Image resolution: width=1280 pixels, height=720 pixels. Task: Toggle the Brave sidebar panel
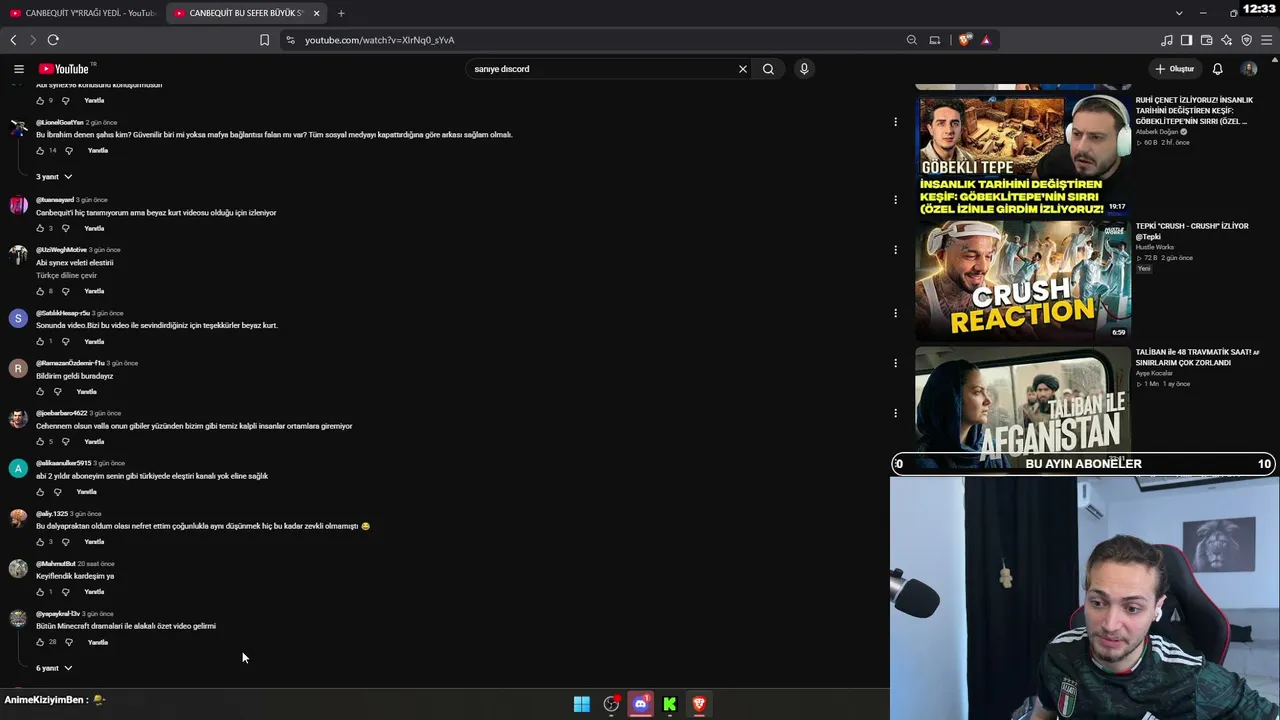[x=1186, y=40]
